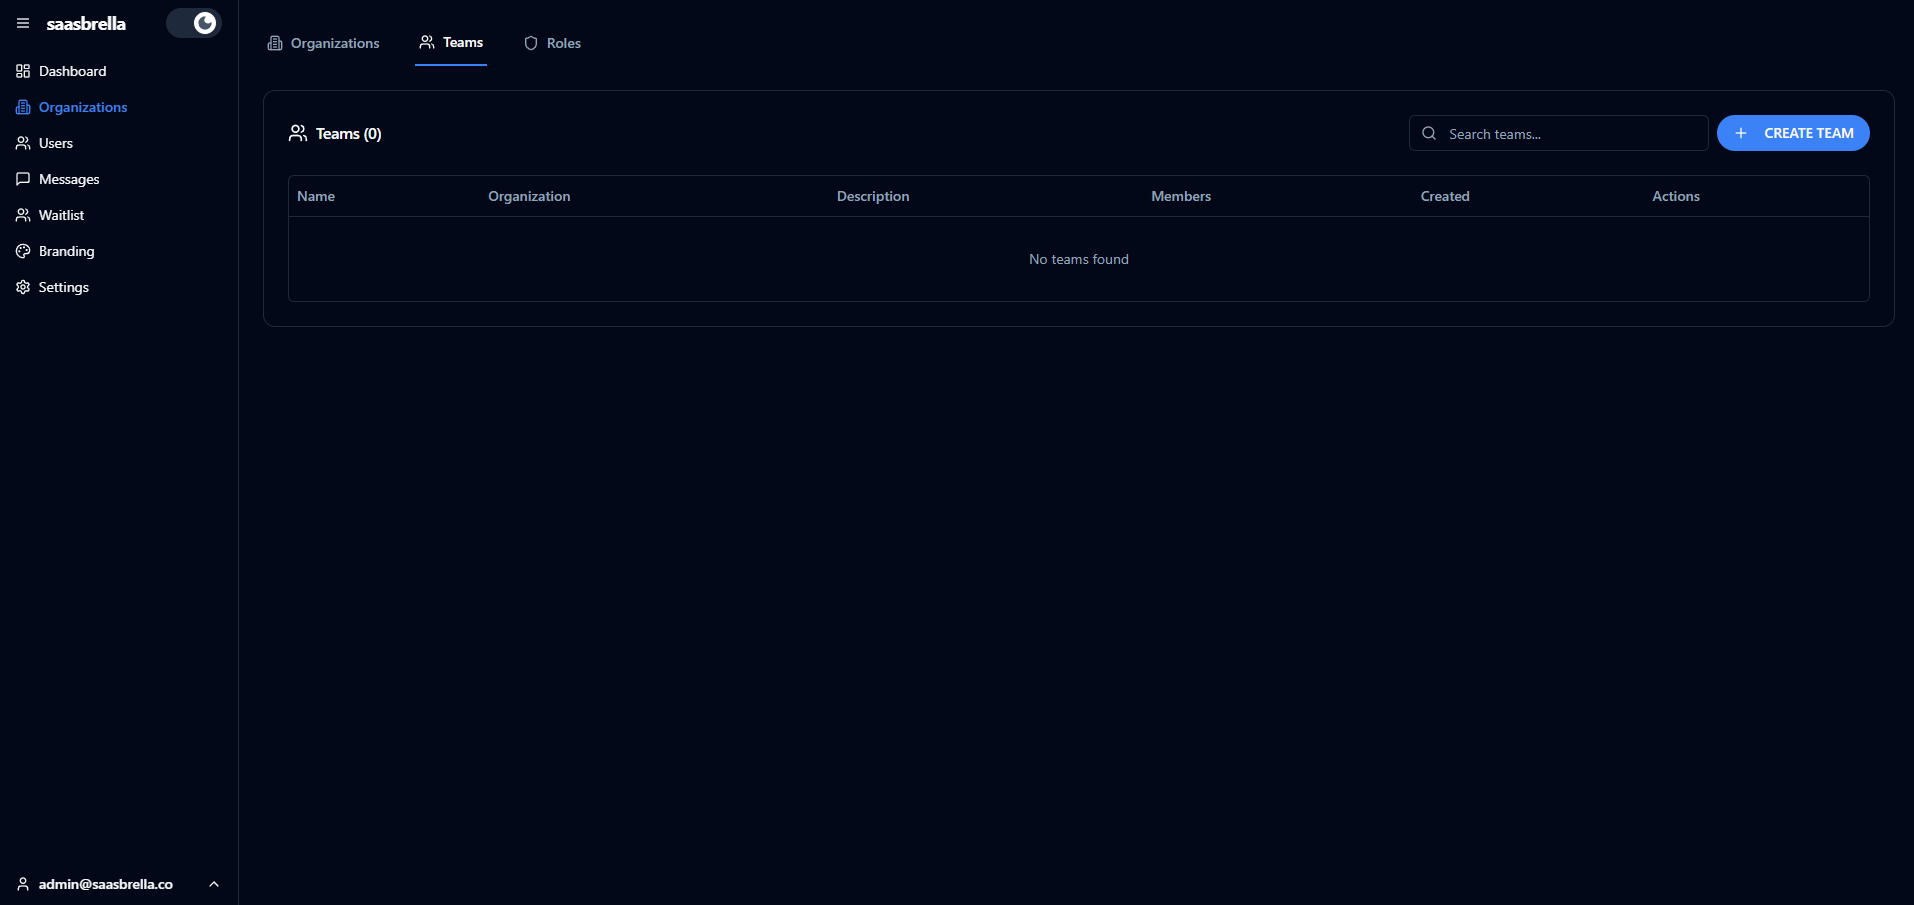Click the Users icon in sidebar
1914x905 pixels.
(23, 143)
